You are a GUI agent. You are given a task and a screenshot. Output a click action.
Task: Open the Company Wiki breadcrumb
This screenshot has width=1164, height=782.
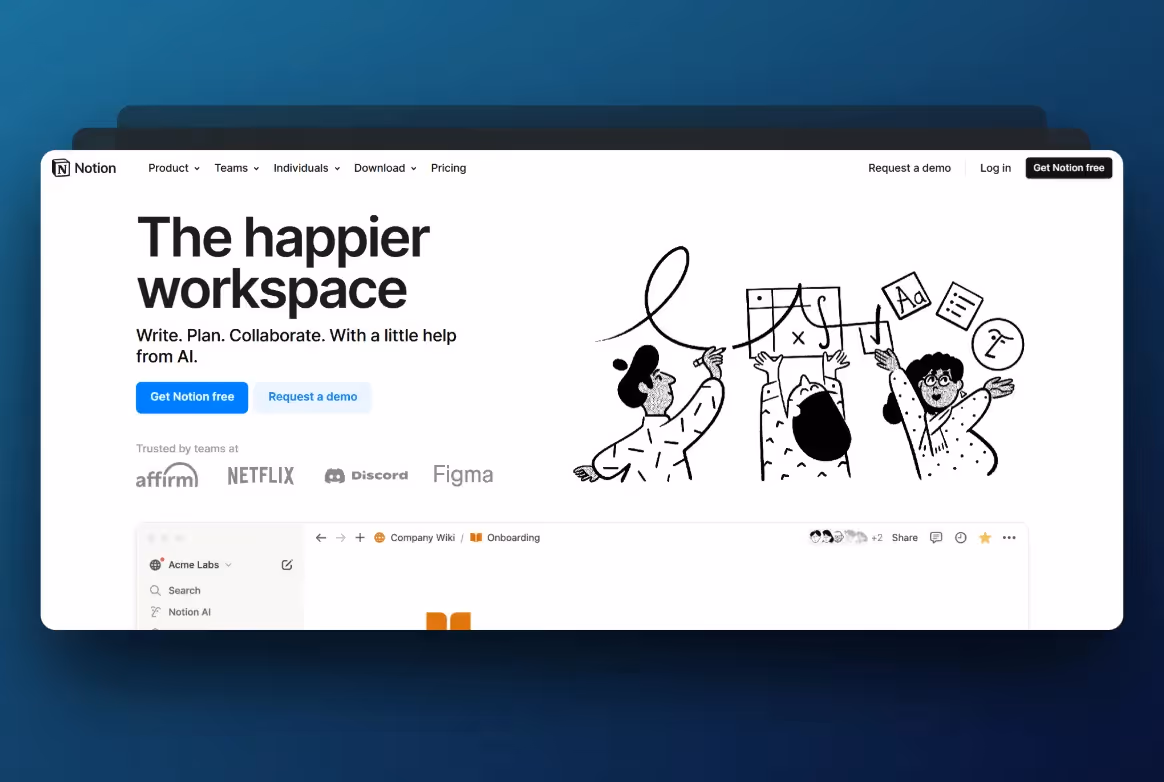pyautogui.click(x=414, y=538)
